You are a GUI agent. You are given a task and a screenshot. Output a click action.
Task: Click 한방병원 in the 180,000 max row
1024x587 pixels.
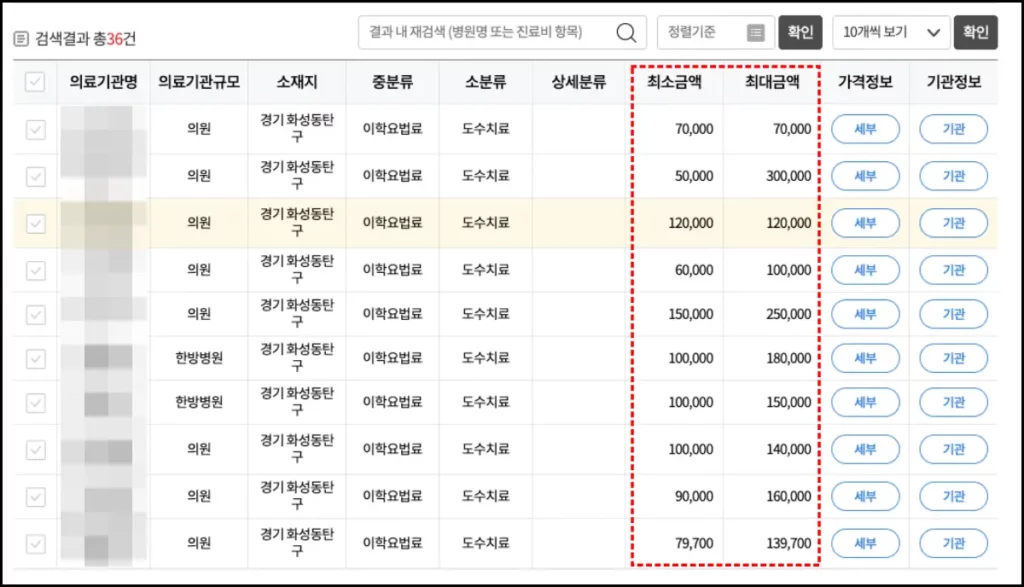tap(199, 358)
